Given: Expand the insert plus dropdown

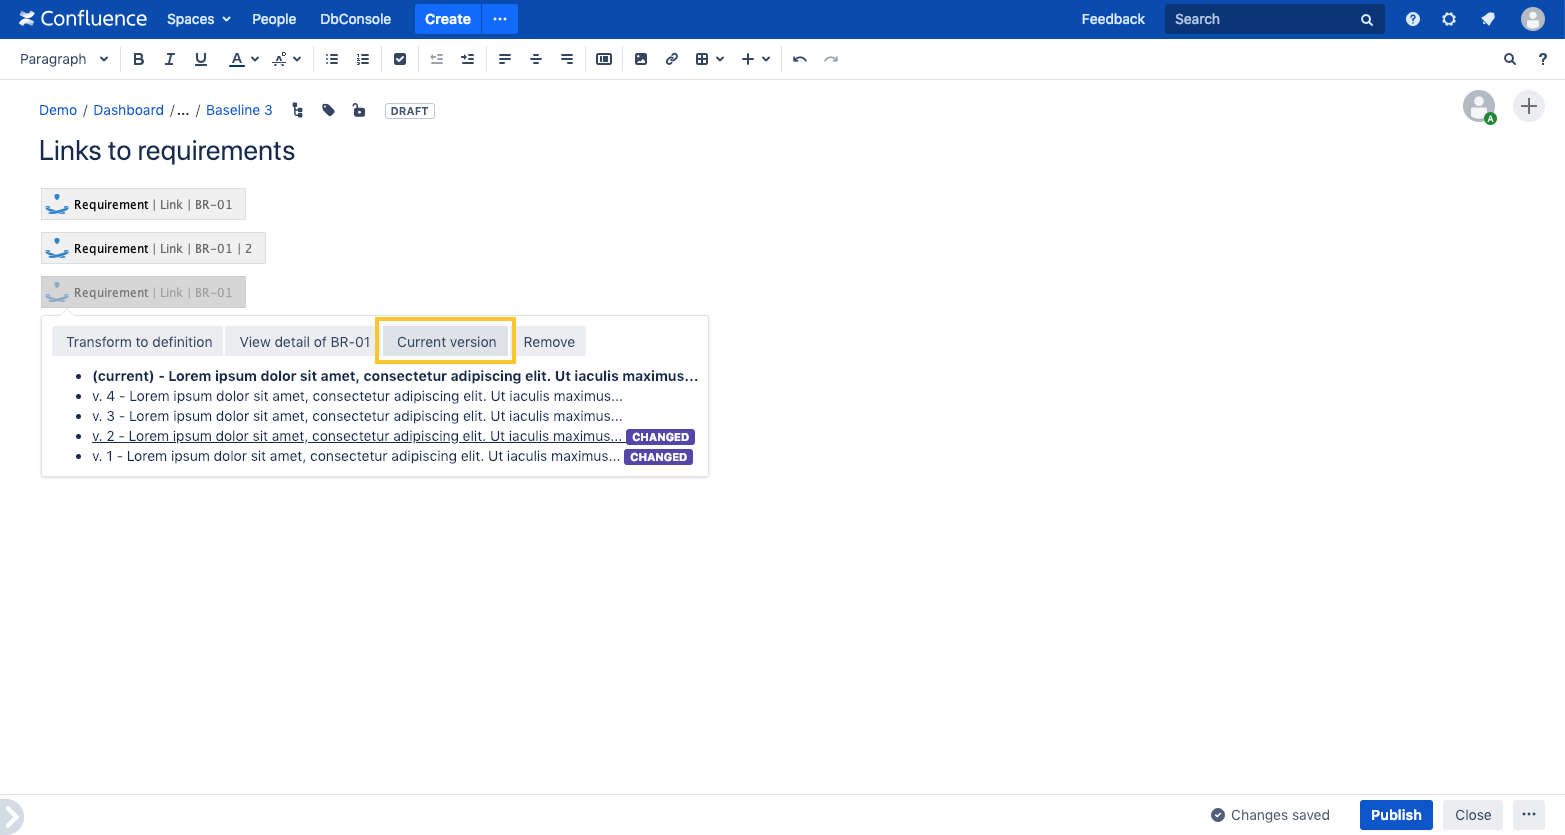Looking at the screenshot, I should (x=766, y=59).
